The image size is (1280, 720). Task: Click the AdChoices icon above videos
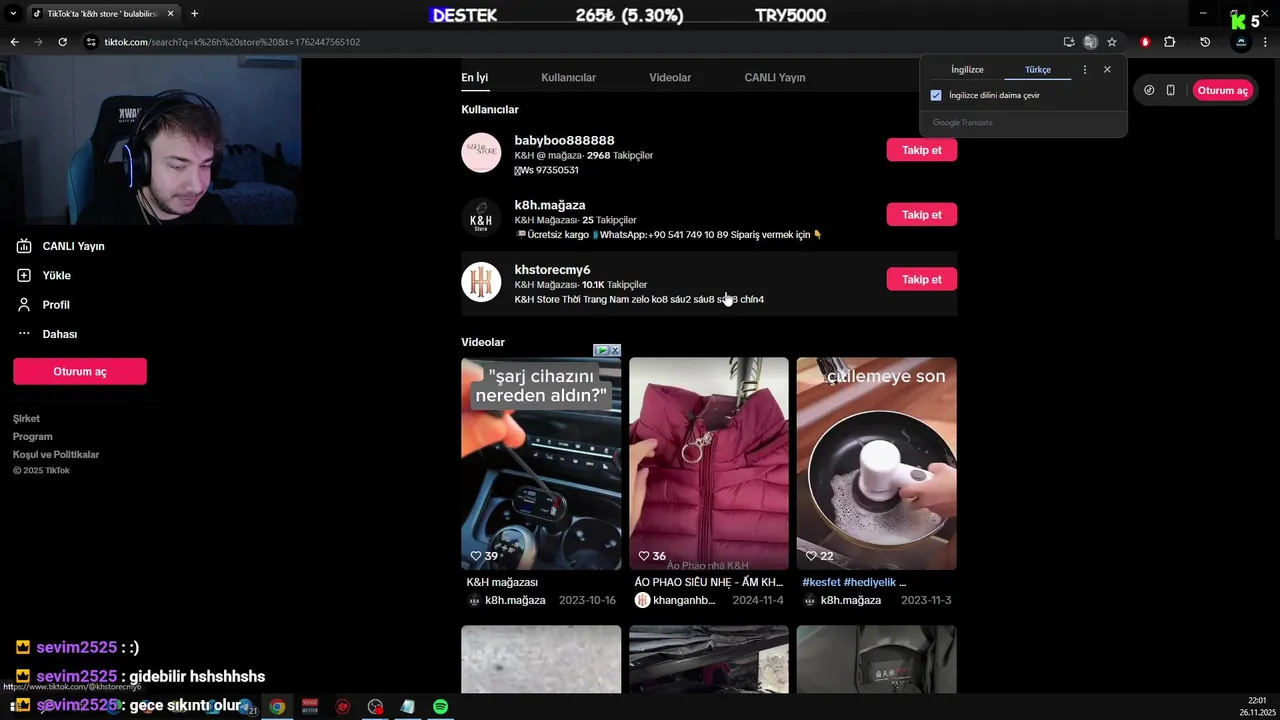click(x=601, y=350)
